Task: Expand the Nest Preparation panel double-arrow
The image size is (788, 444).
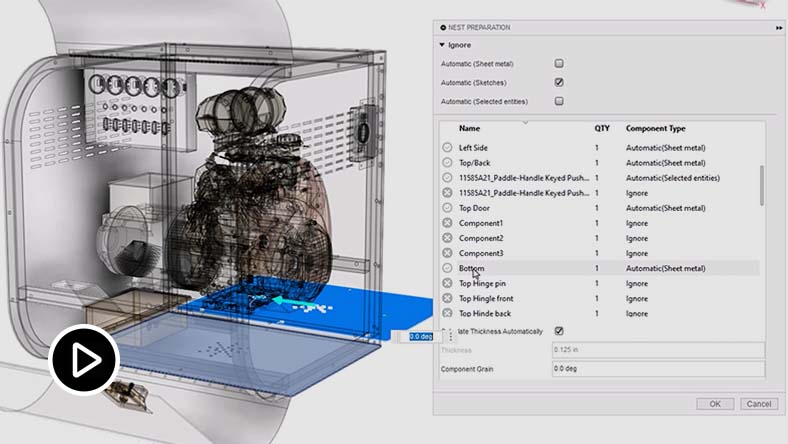Action: pyautogui.click(x=778, y=28)
